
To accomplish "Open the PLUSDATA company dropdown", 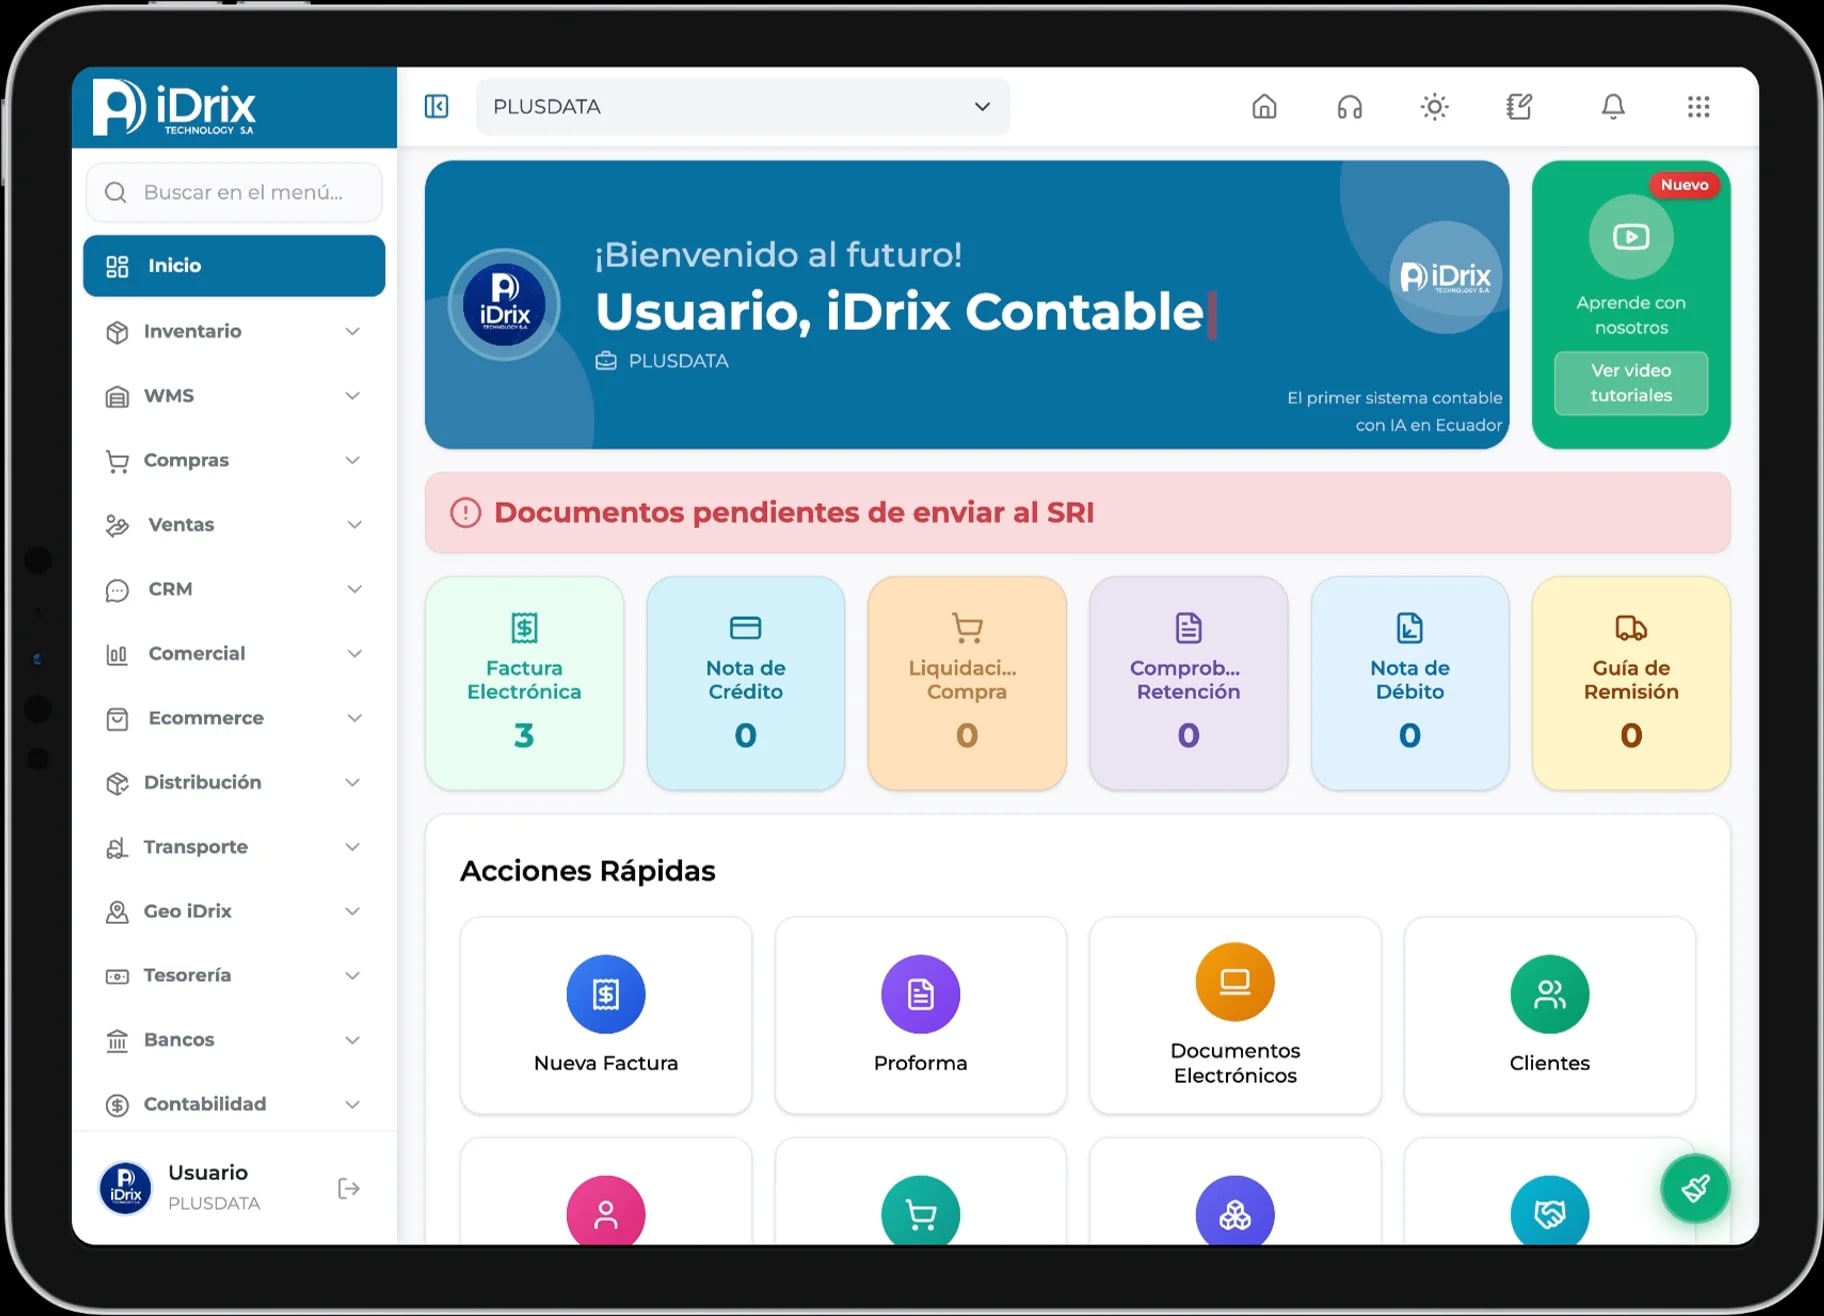I will pos(742,106).
